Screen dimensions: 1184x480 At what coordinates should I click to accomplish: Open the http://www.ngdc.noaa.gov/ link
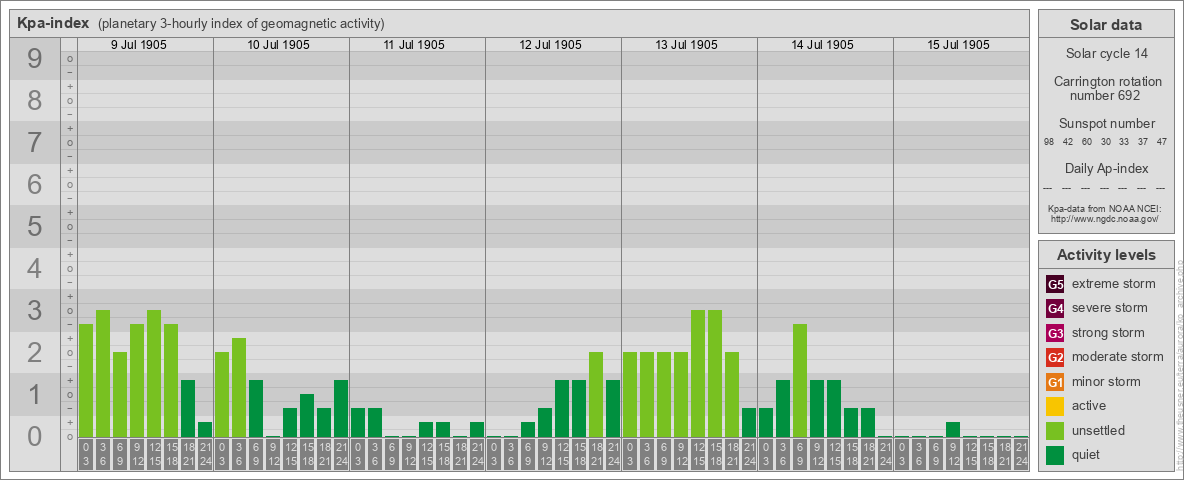click(1105, 218)
